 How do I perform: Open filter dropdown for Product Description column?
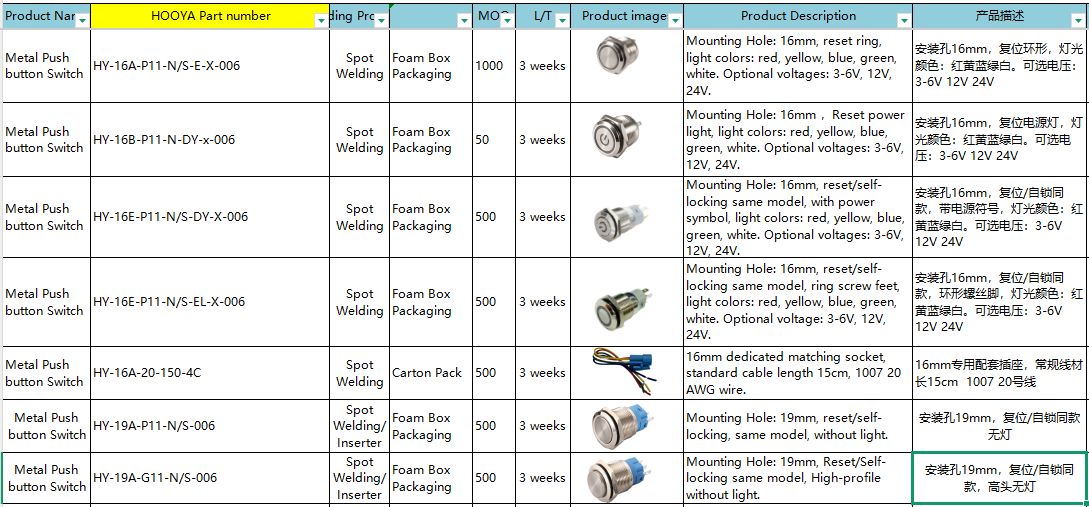tap(903, 21)
